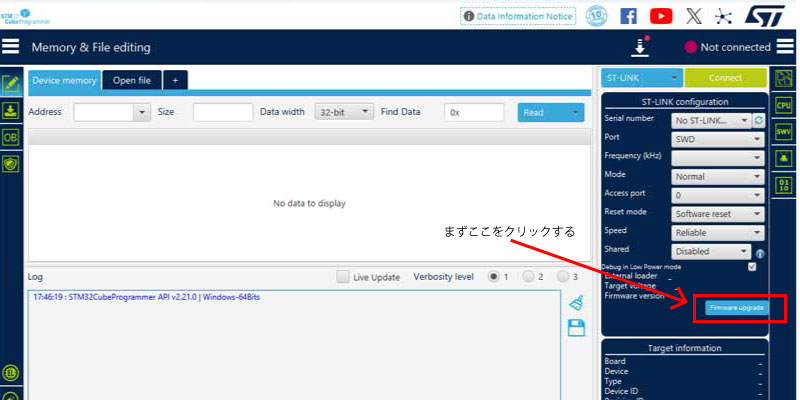Open the Data width 32-bit dropdown
The width and height of the screenshot is (800, 400).
(344, 112)
